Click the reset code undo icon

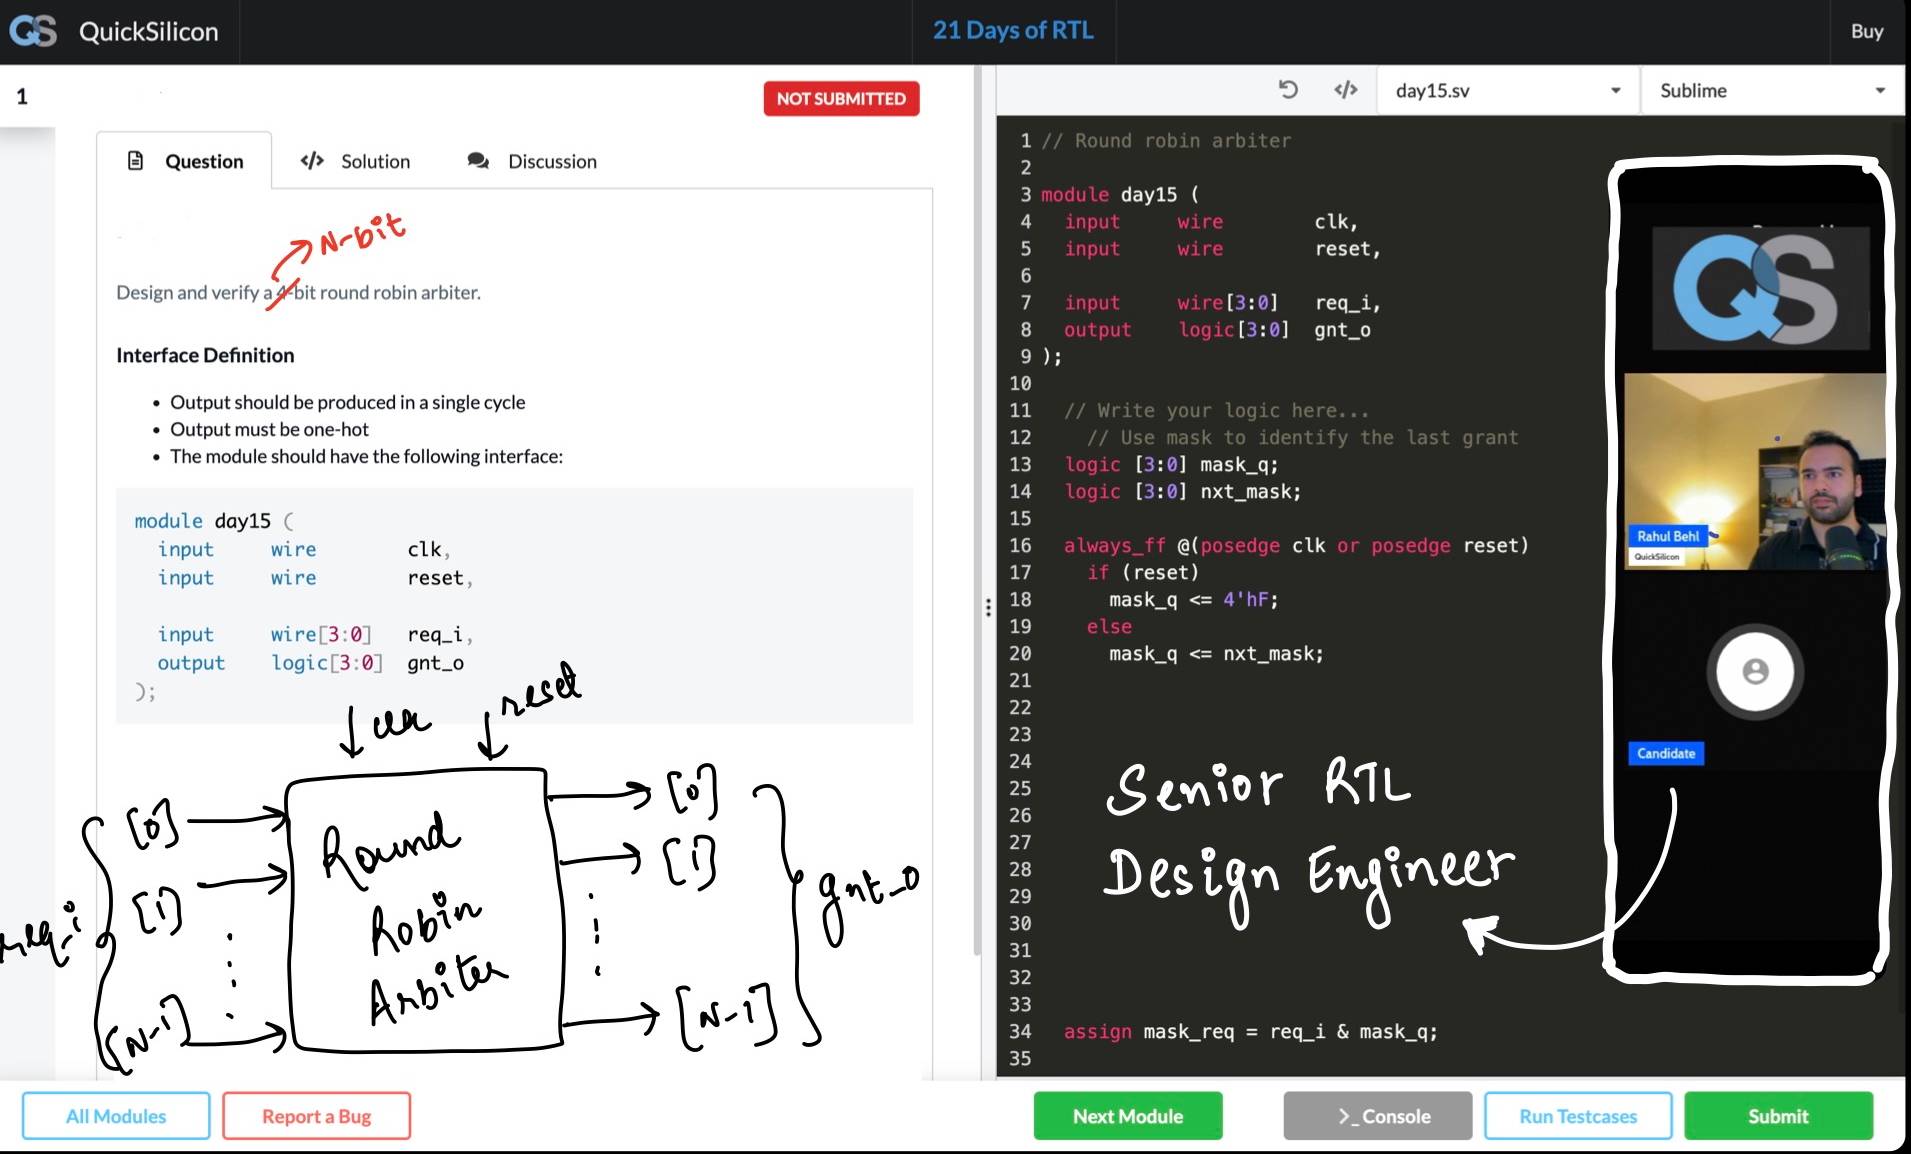click(x=1288, y=90)
